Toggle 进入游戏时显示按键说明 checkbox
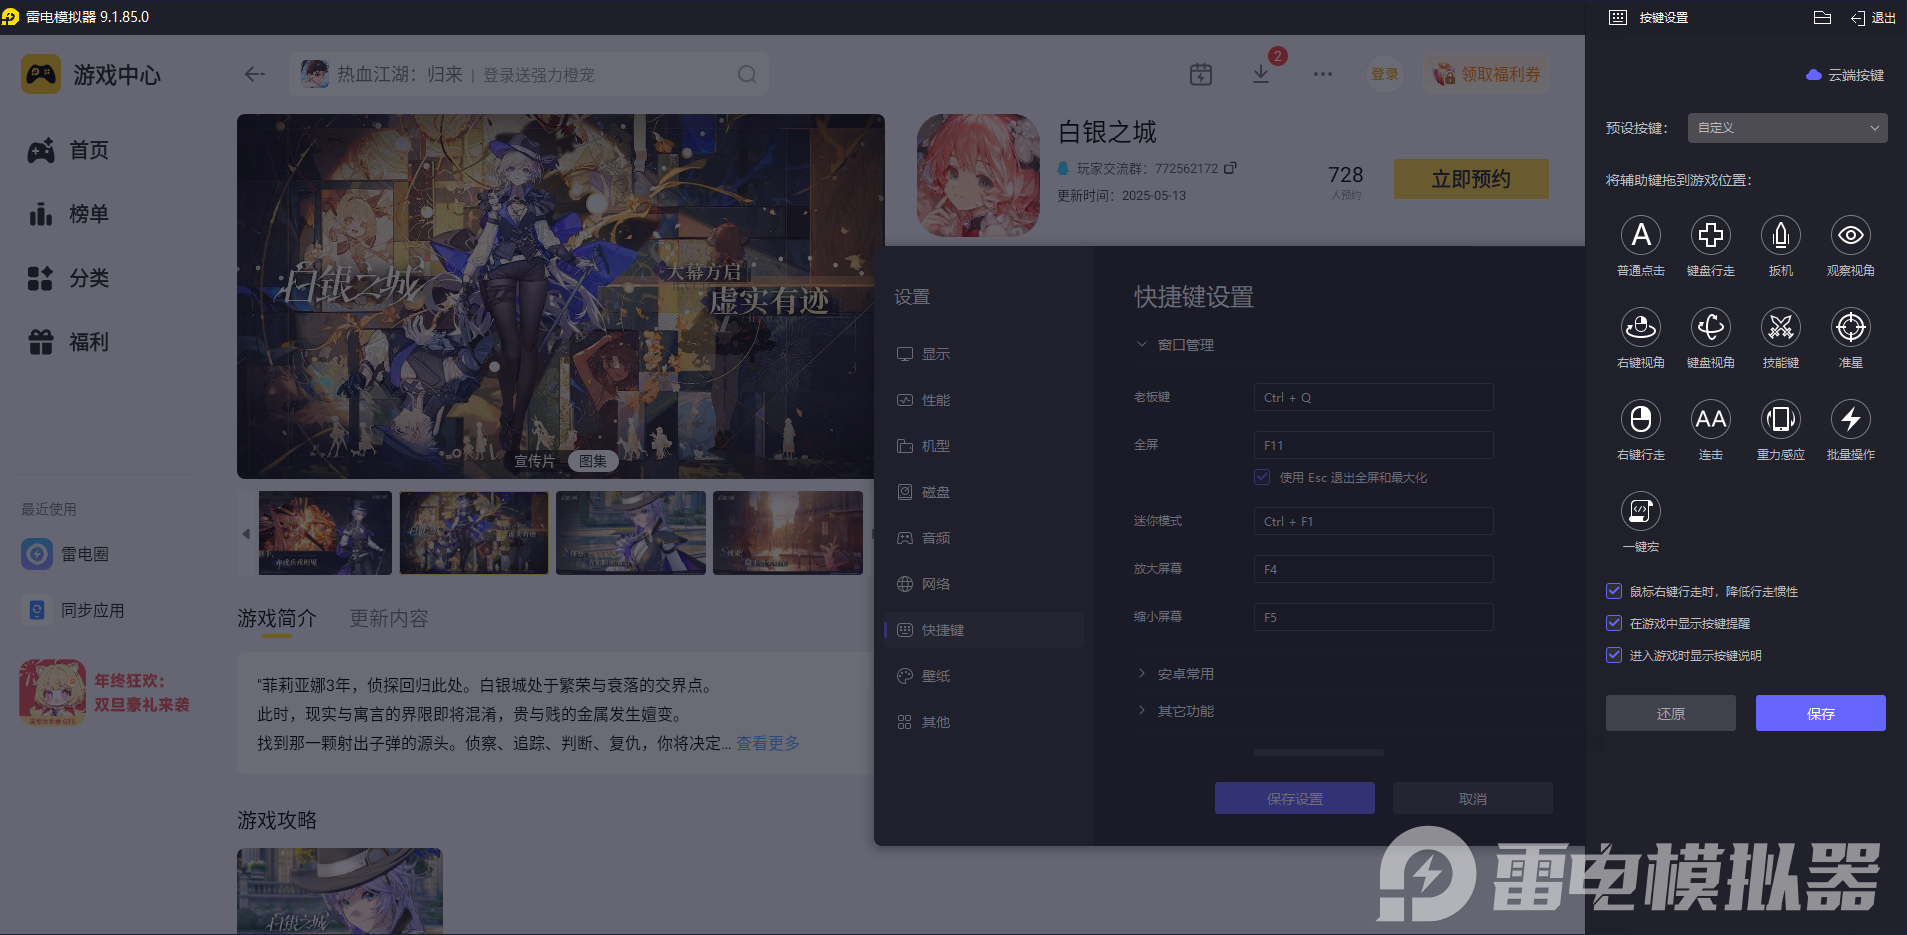Image resolution: width=1907 pixels, height=935 pixels. pyautogui.click(x=1614, y=655)
